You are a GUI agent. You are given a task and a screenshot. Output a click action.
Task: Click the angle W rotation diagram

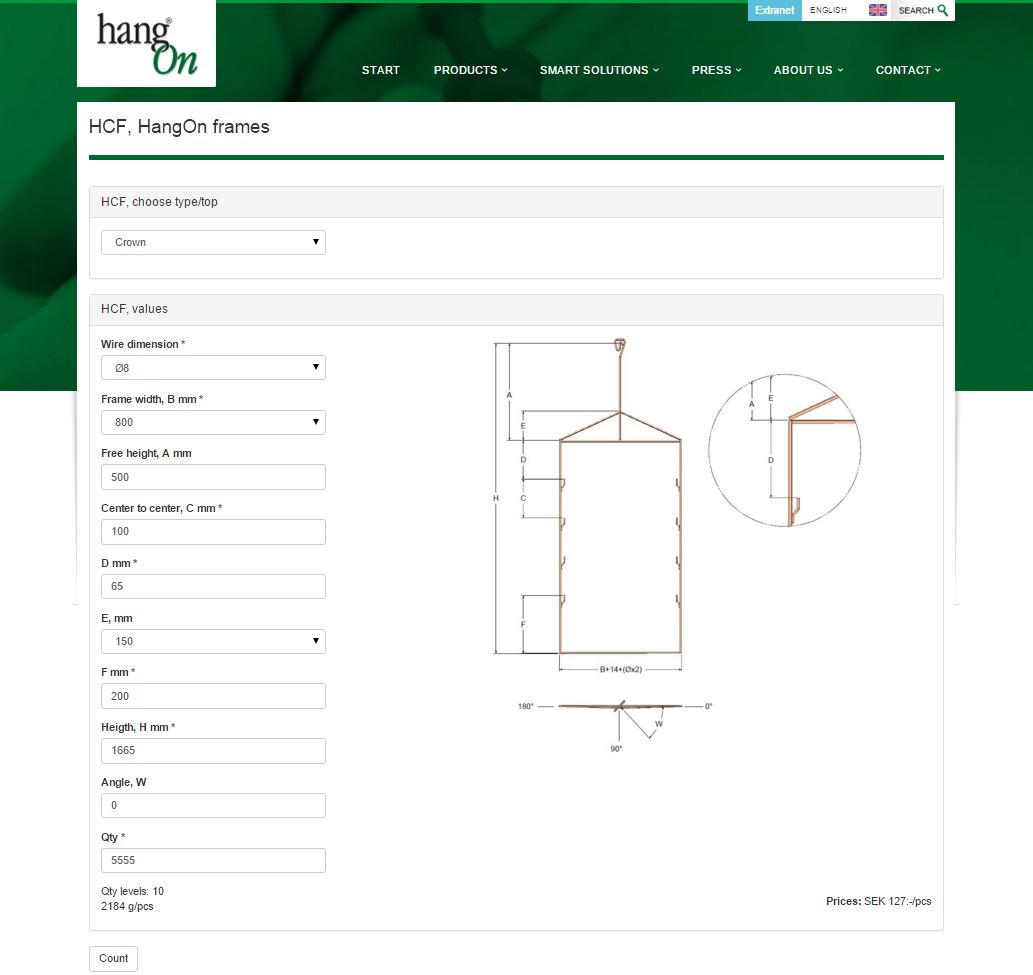(615, 725)
